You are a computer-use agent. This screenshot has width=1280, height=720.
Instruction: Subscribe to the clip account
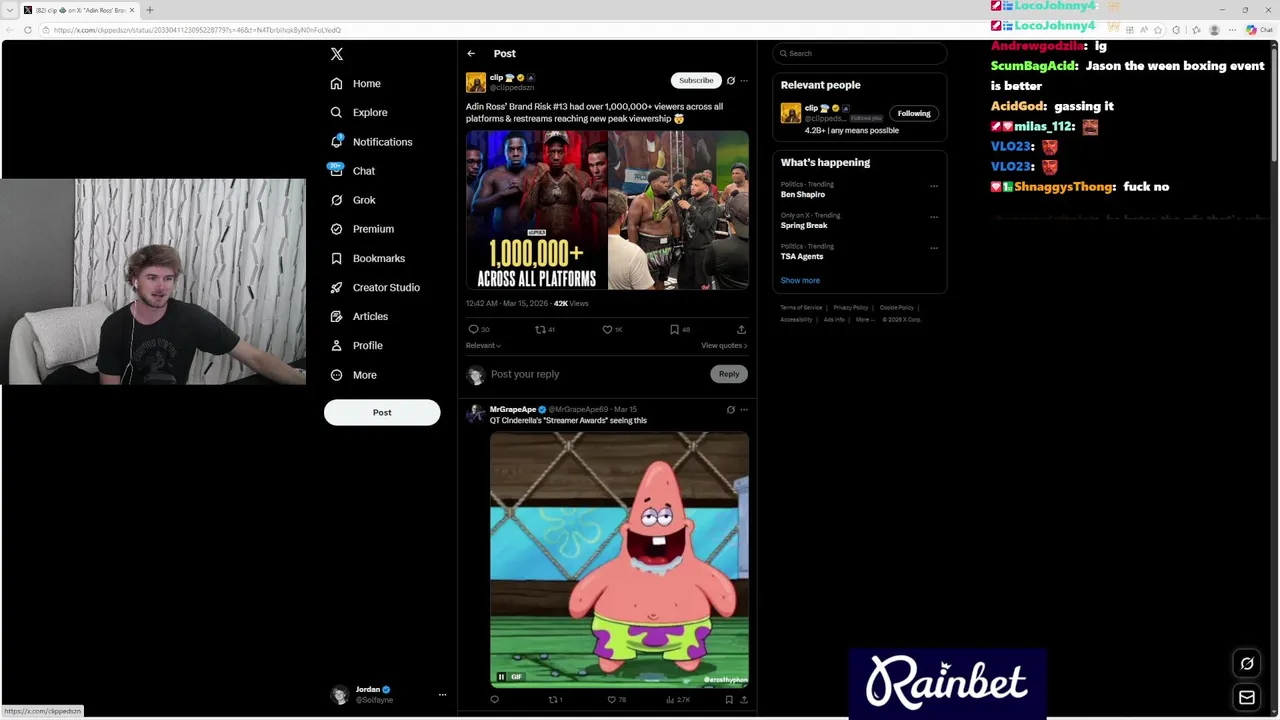click(696, 80)
